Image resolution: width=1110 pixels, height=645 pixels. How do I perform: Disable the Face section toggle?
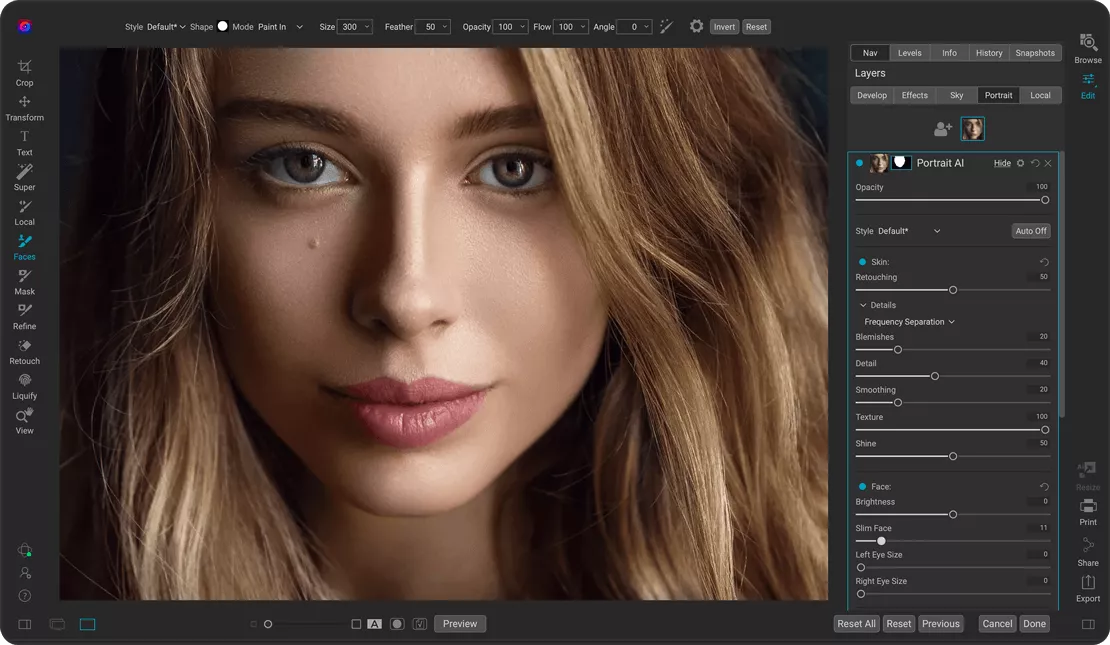tap(862, 487)
